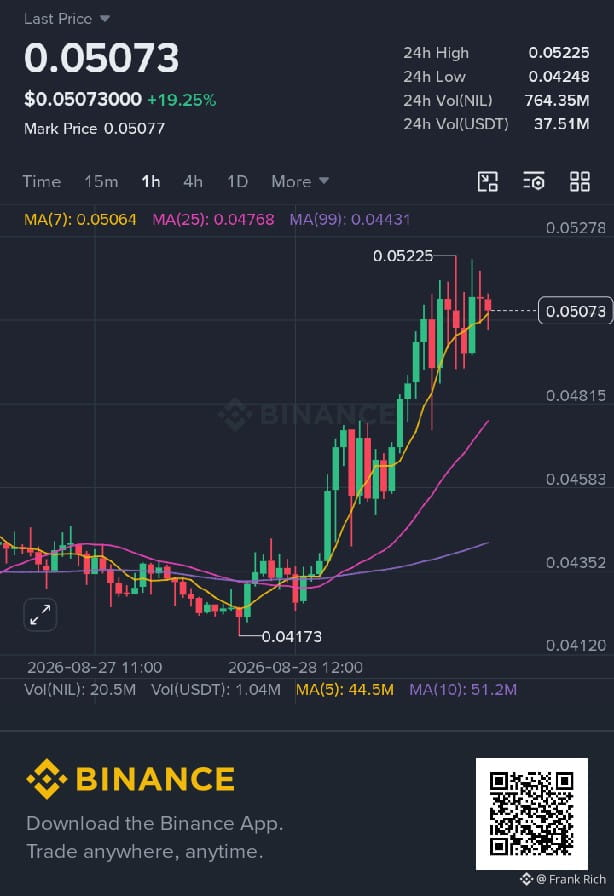Click the 24h Low value 0.04248
Image resolution: width=614 pixels, height=896 pixels.
coord(559,77)
